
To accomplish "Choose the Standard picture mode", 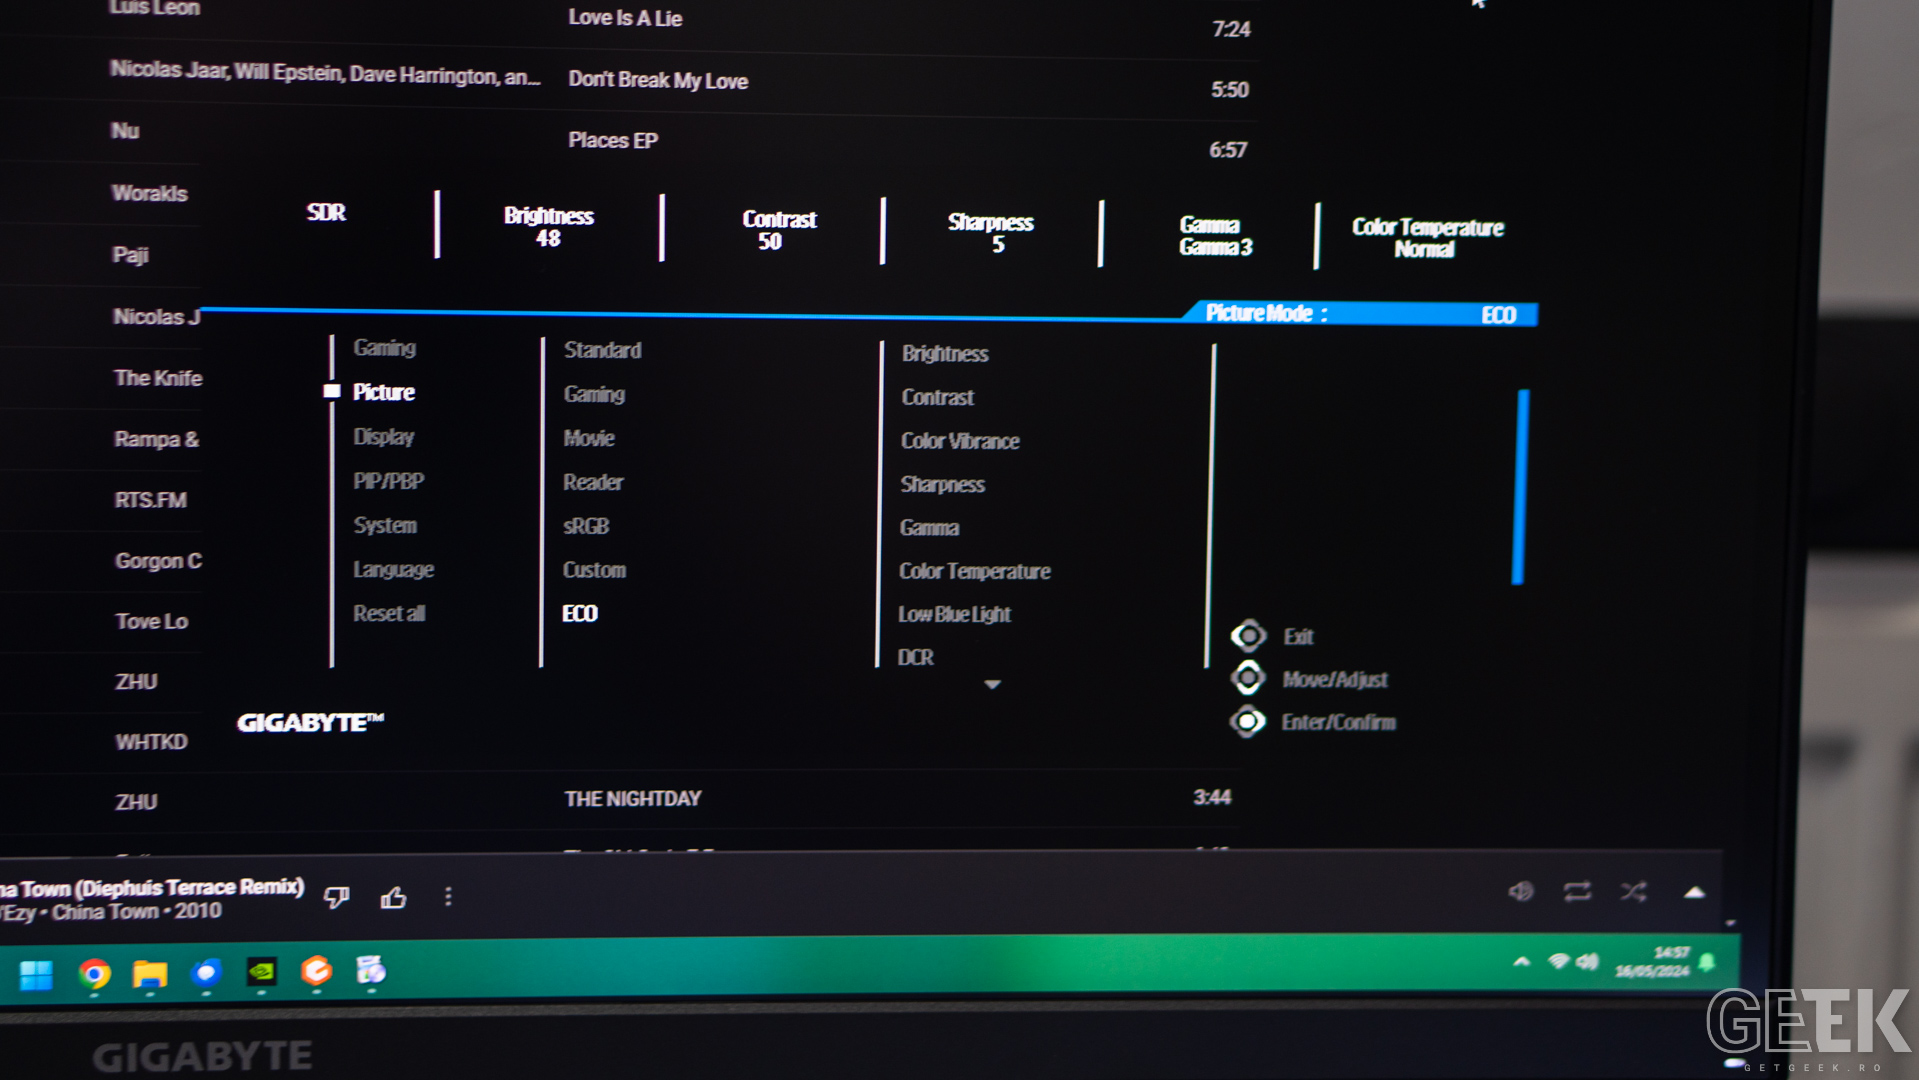I will 602,350.
